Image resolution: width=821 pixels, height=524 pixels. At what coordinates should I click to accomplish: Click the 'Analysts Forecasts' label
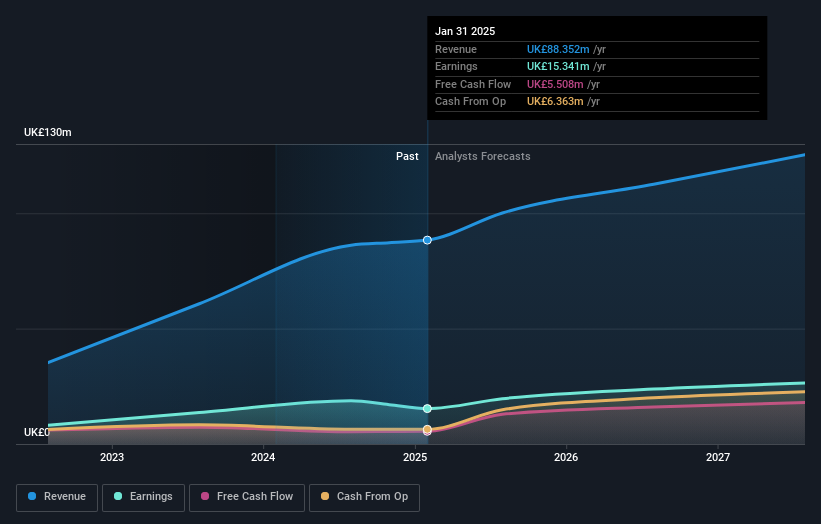pos(483,156)
